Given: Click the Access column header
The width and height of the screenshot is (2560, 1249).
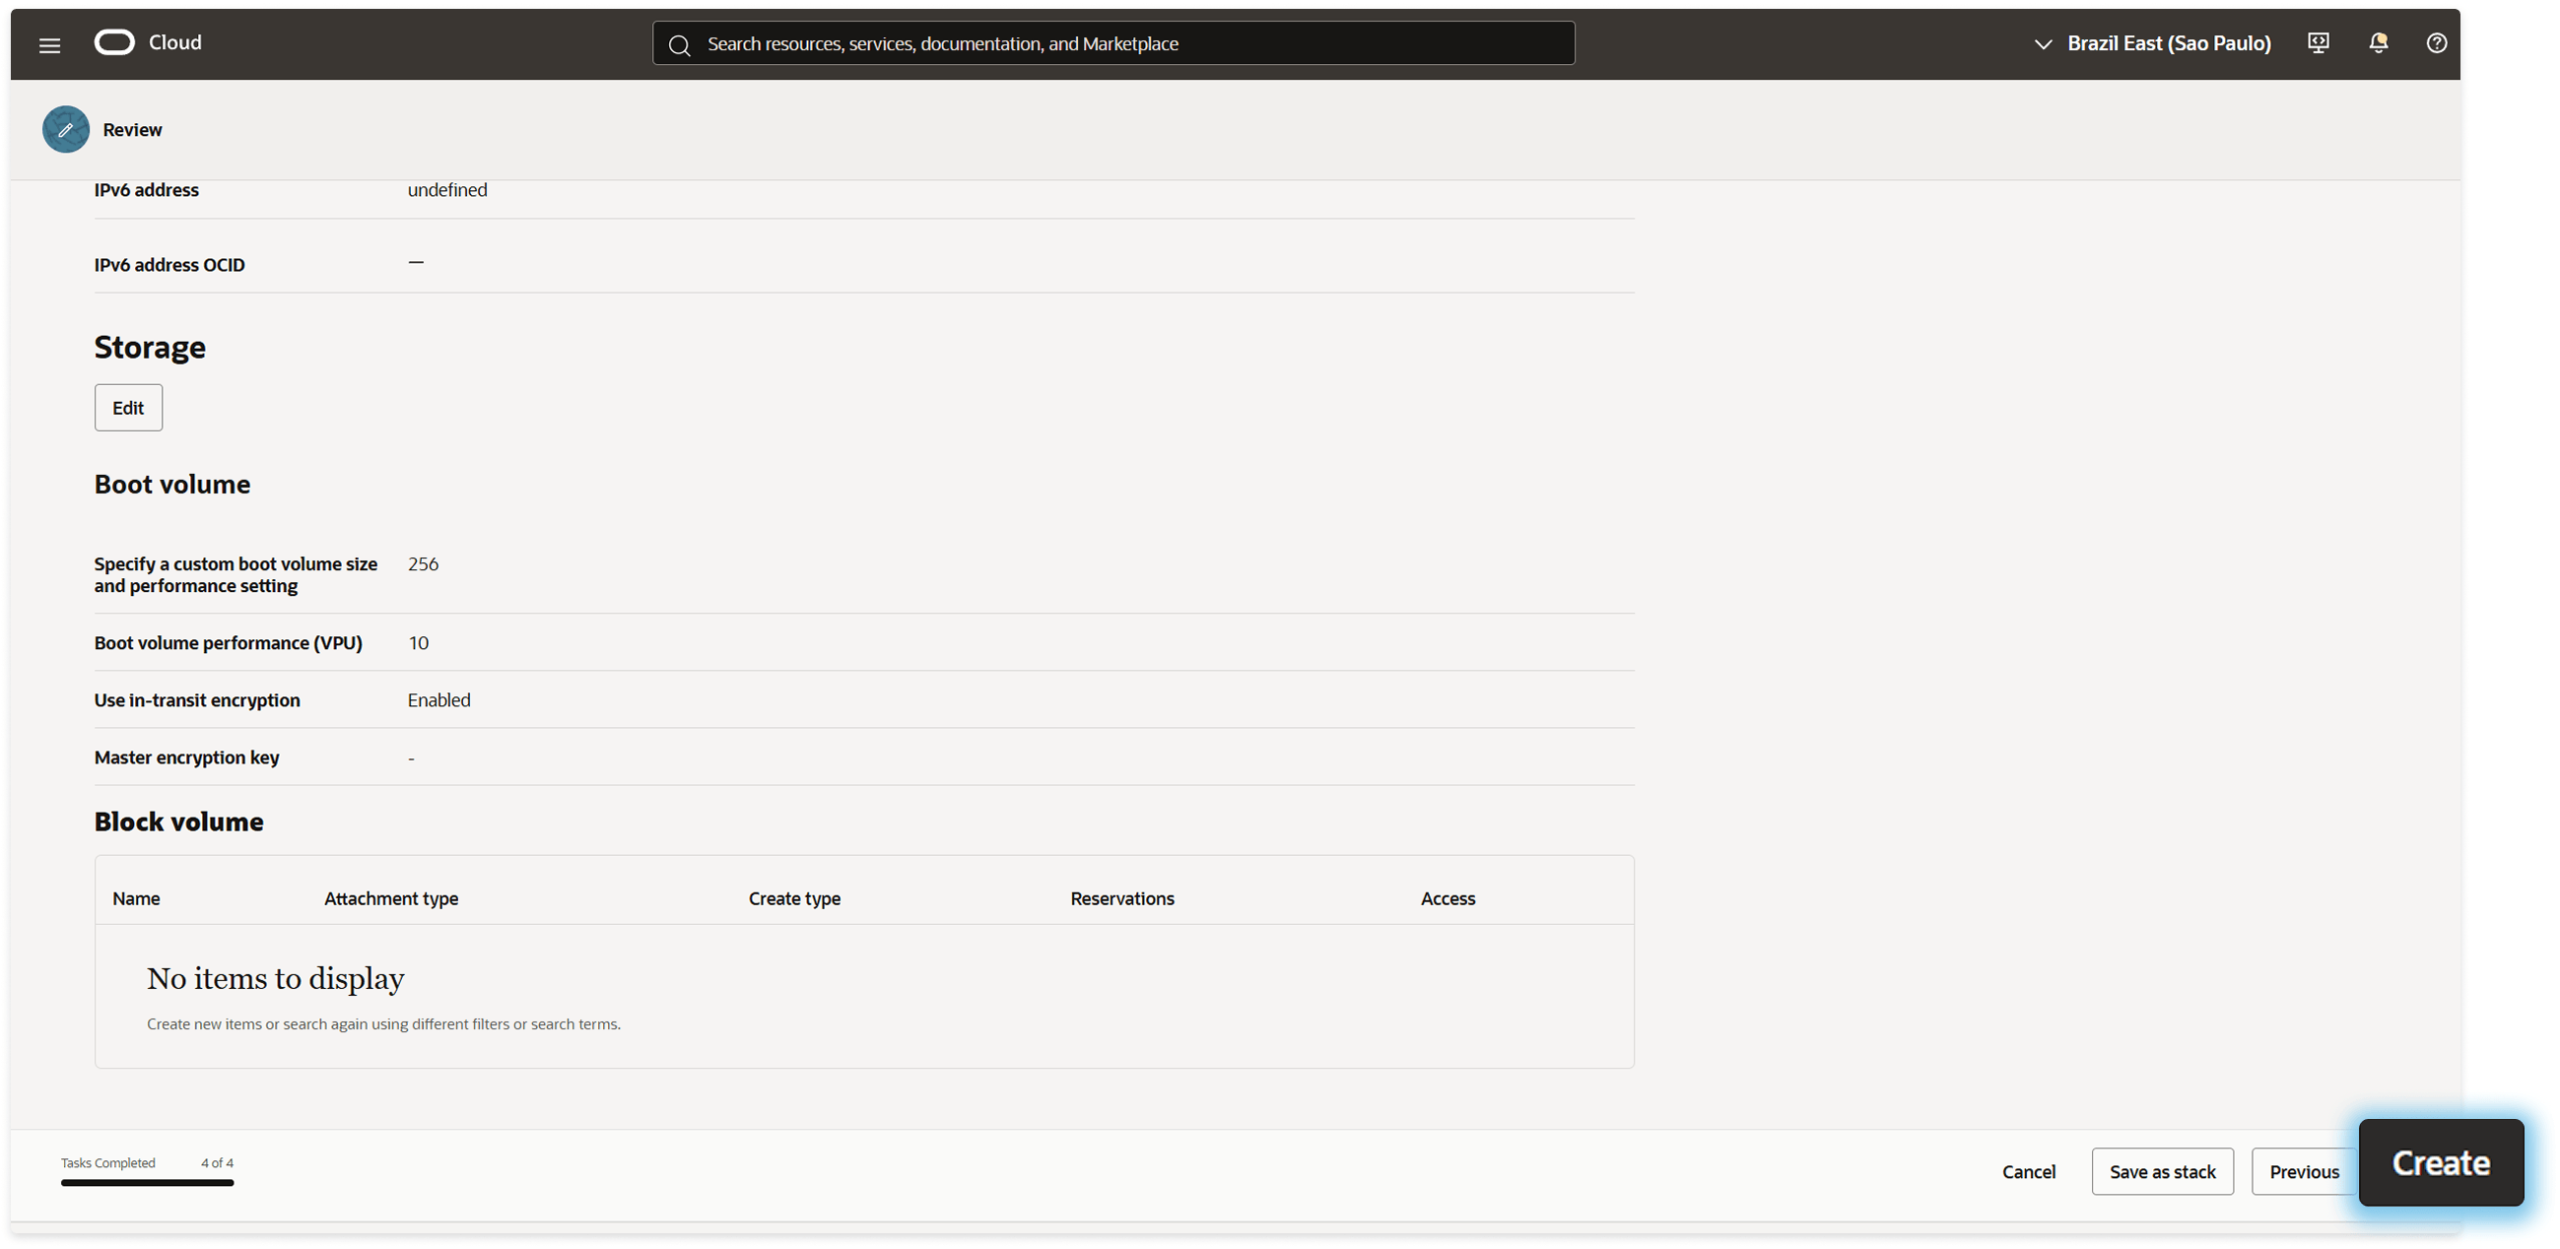Looking at the screenshot, I should point(1447,898).
